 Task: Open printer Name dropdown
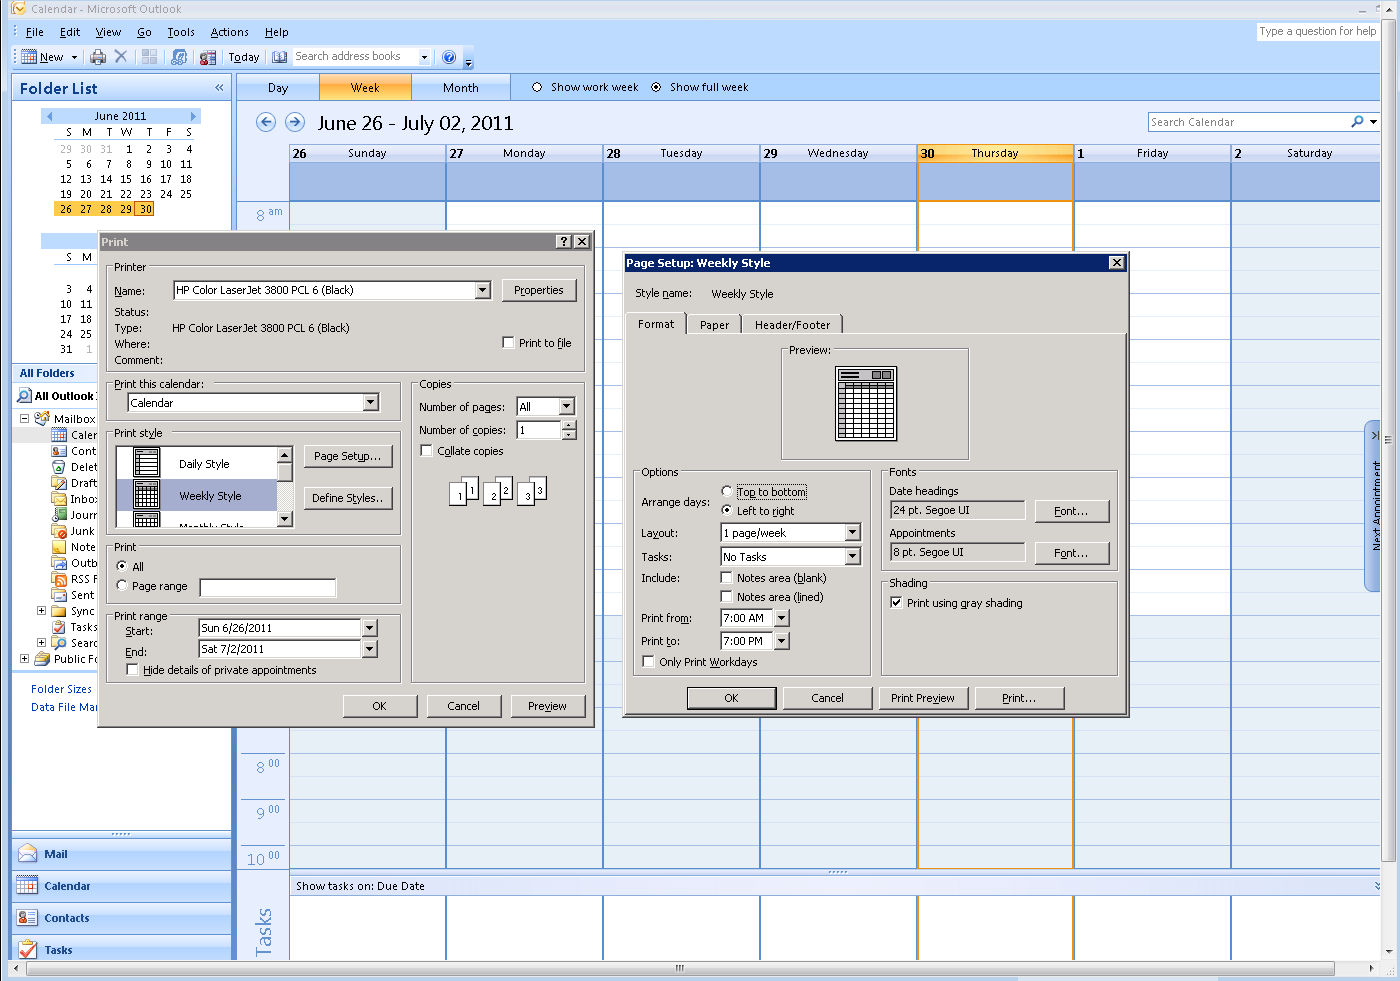tap(483, 290)
